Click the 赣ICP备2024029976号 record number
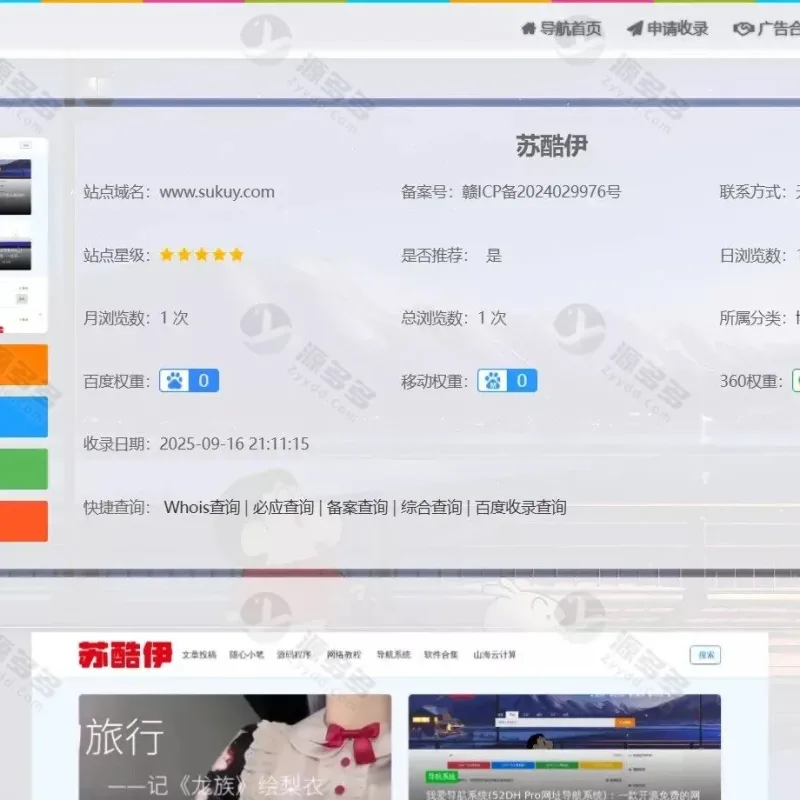 pos(541,192)
